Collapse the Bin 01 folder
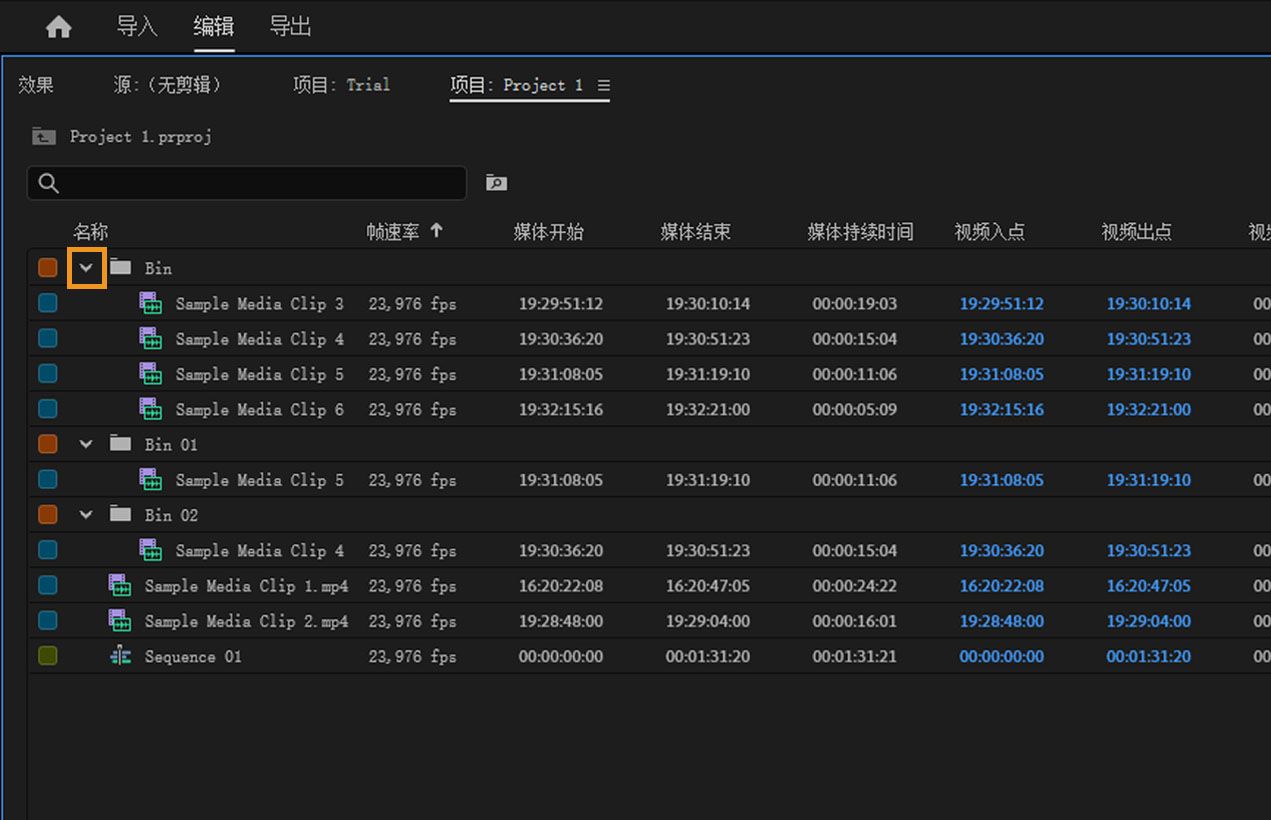The image size is (1271, 820). tap(86, 444)
